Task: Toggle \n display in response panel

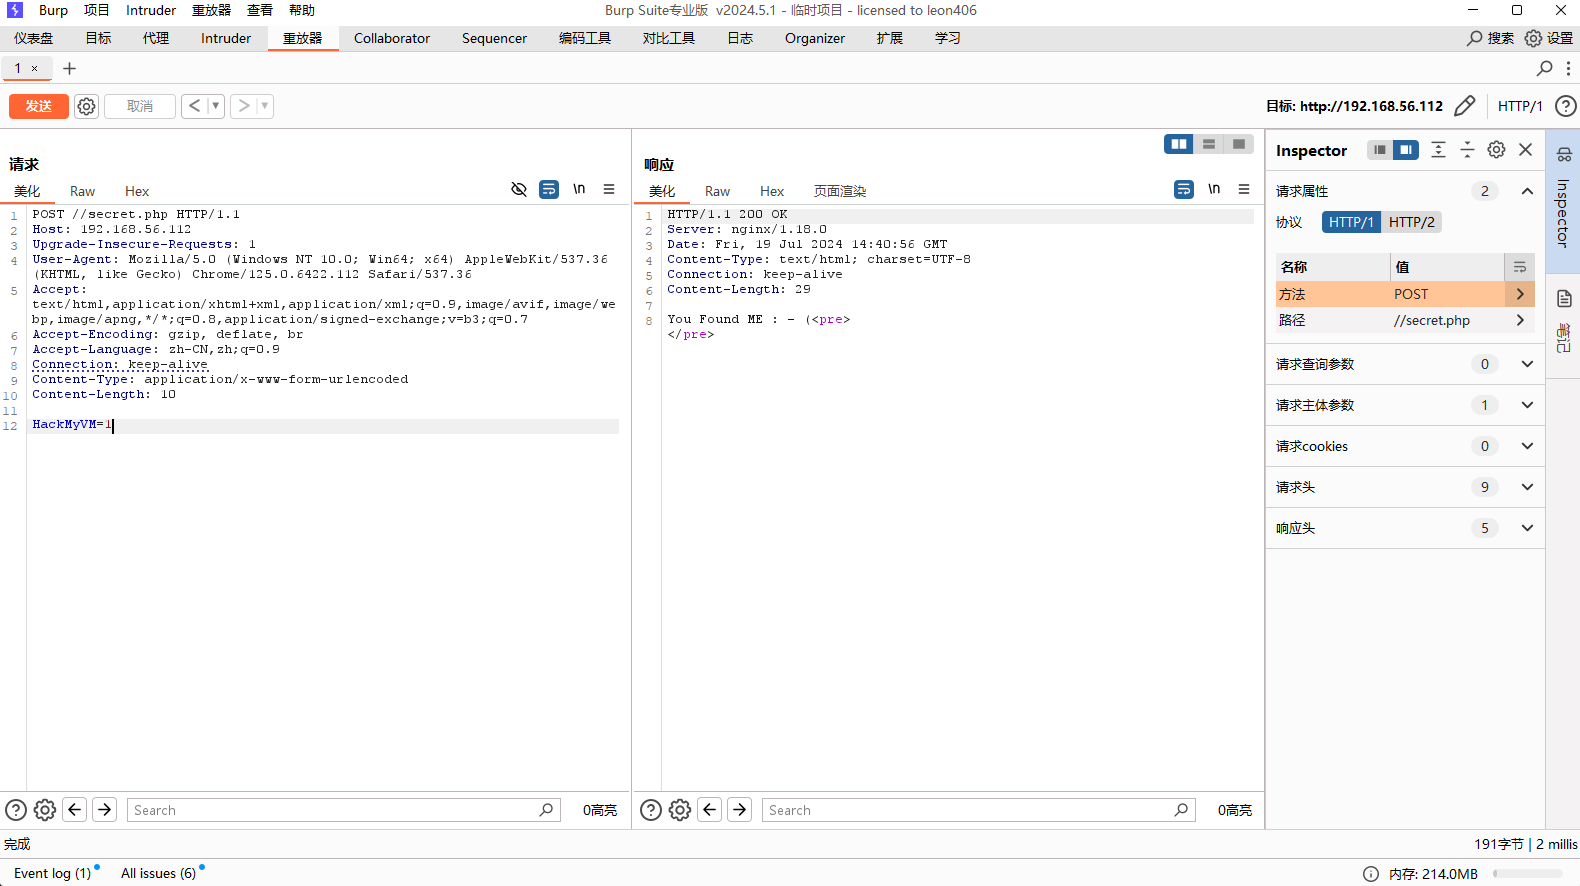Action: 1214,189
